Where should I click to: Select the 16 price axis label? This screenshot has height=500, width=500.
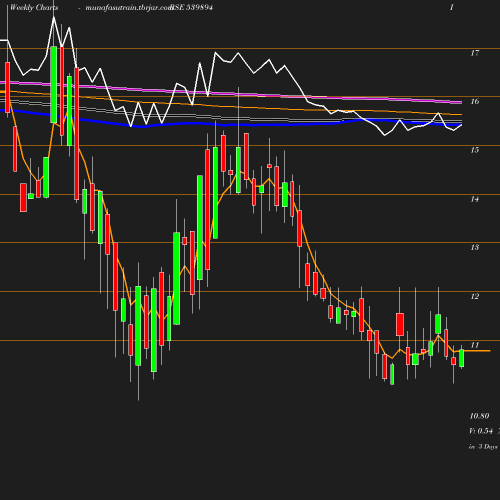475,101
